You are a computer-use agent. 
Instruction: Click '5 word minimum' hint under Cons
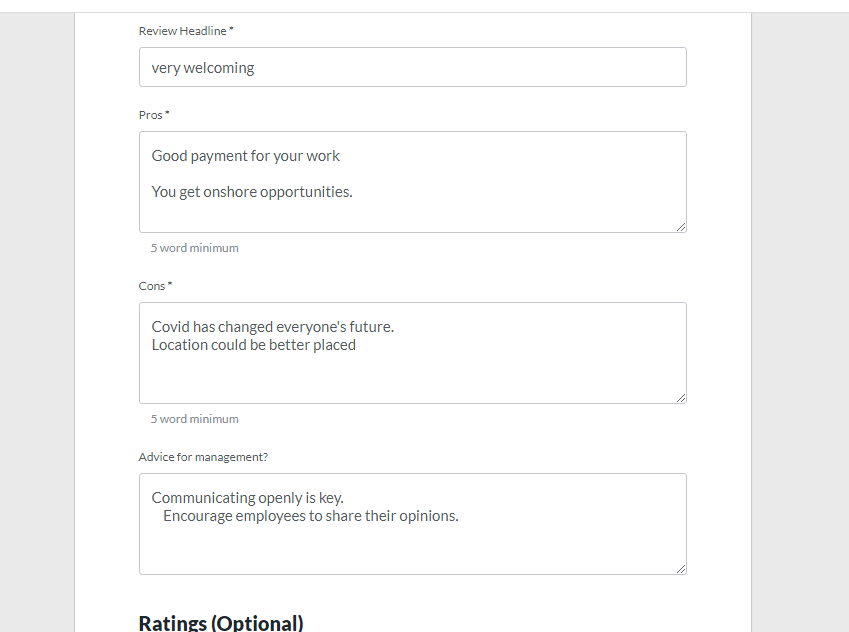click(x=195, y=419)
